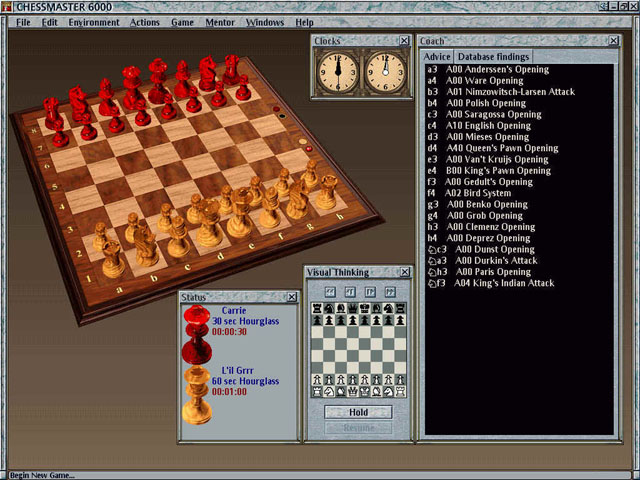Click L'il Grrr's wooden king icon in Status
This screenshot has height=480, width=640.
click(197, 395)
